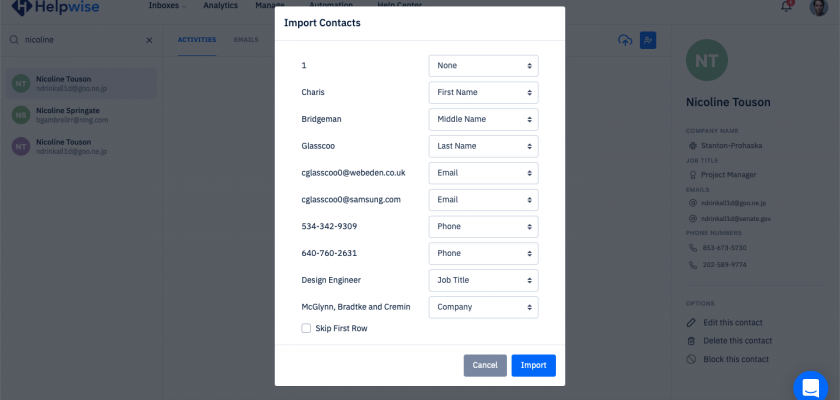Click the pencil icon for Edit contact
The height and width of the screenshot is (400, 840).
pos(691,322)
